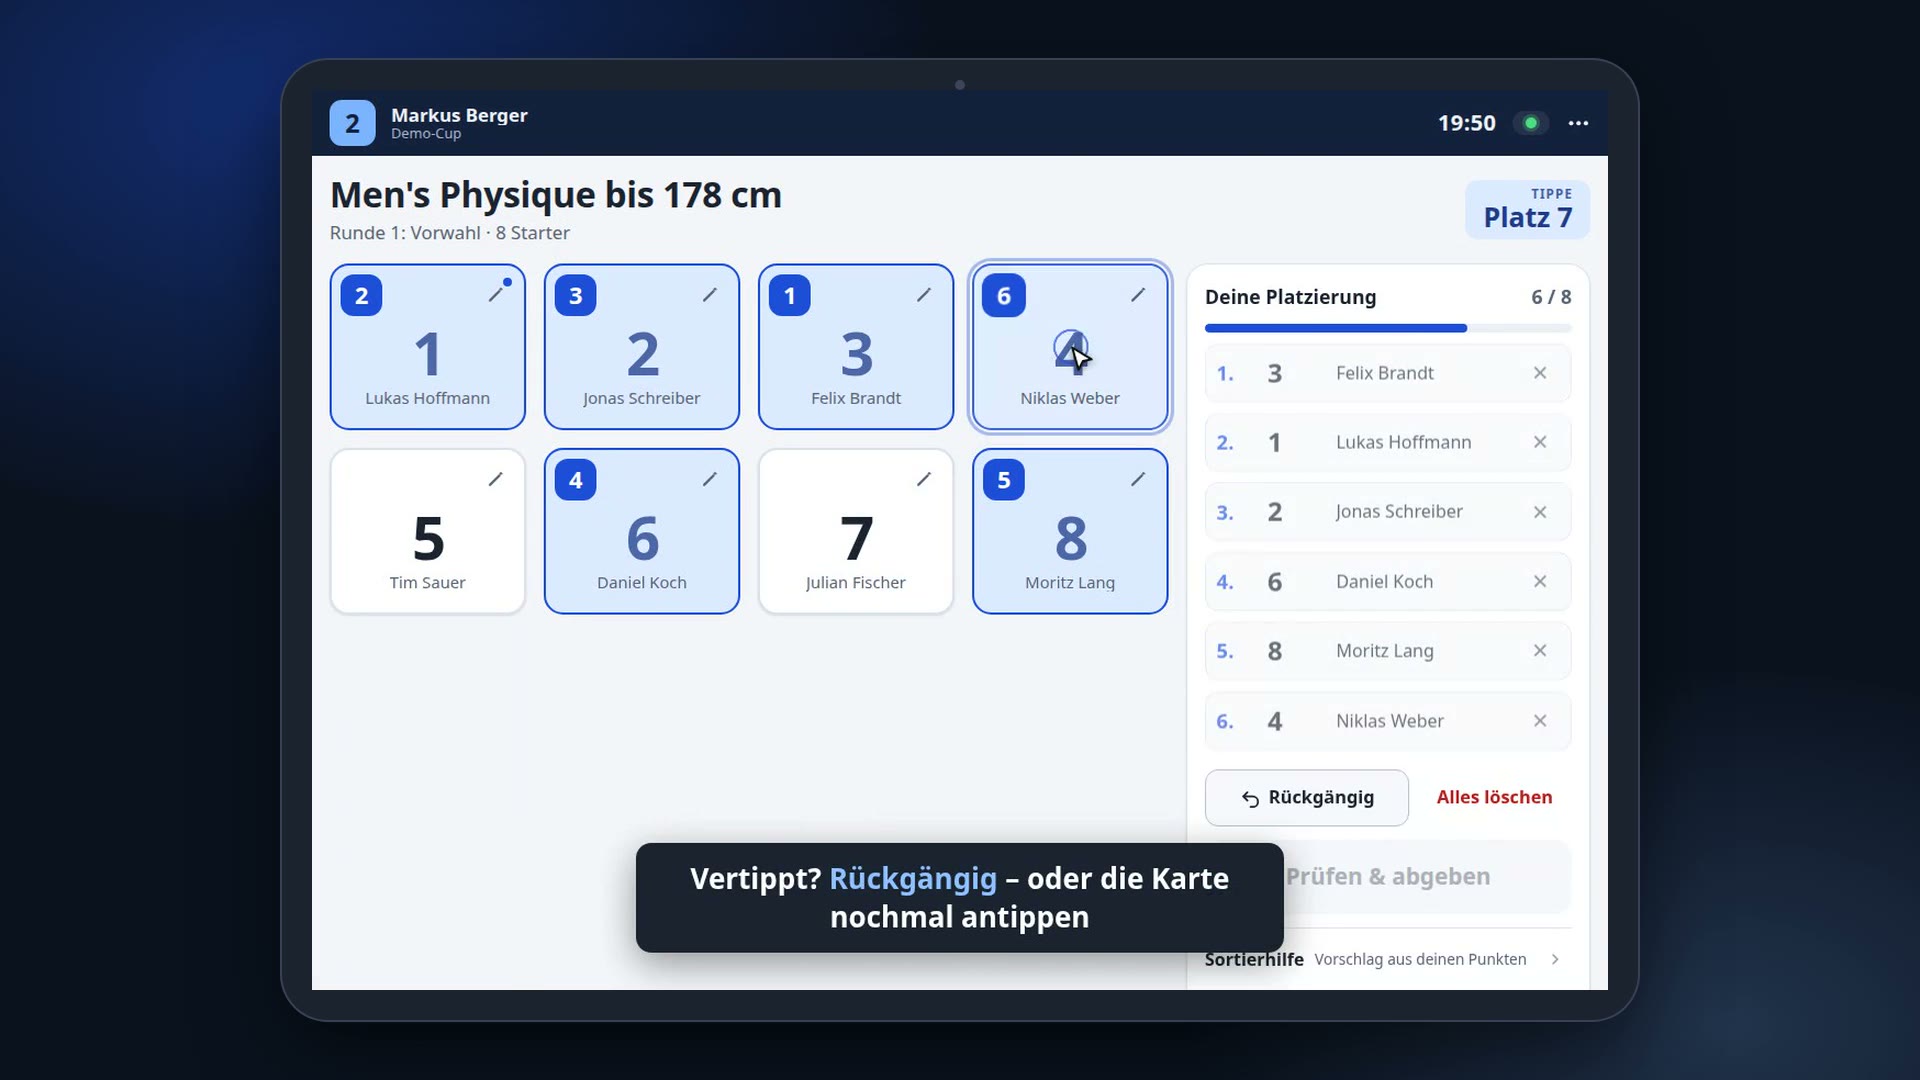
Task: Remove Daniel Koch from the placement list
Action: (1540, 581)
